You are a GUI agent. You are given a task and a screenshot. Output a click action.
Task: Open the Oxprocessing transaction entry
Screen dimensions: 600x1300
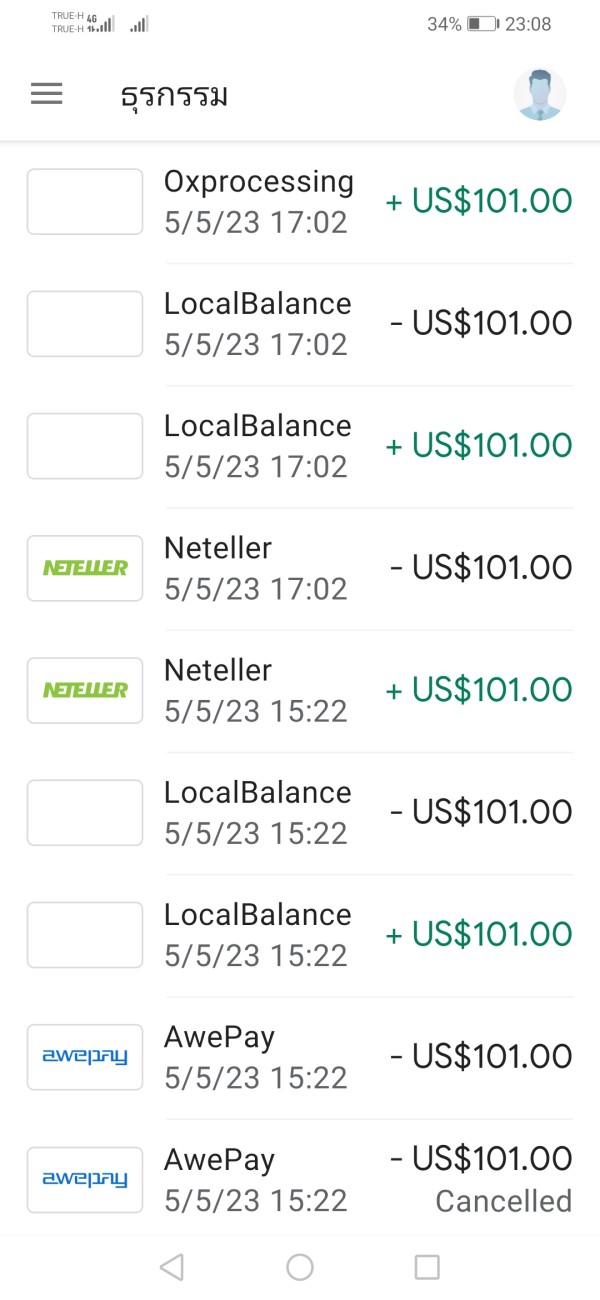click(258, 182)
